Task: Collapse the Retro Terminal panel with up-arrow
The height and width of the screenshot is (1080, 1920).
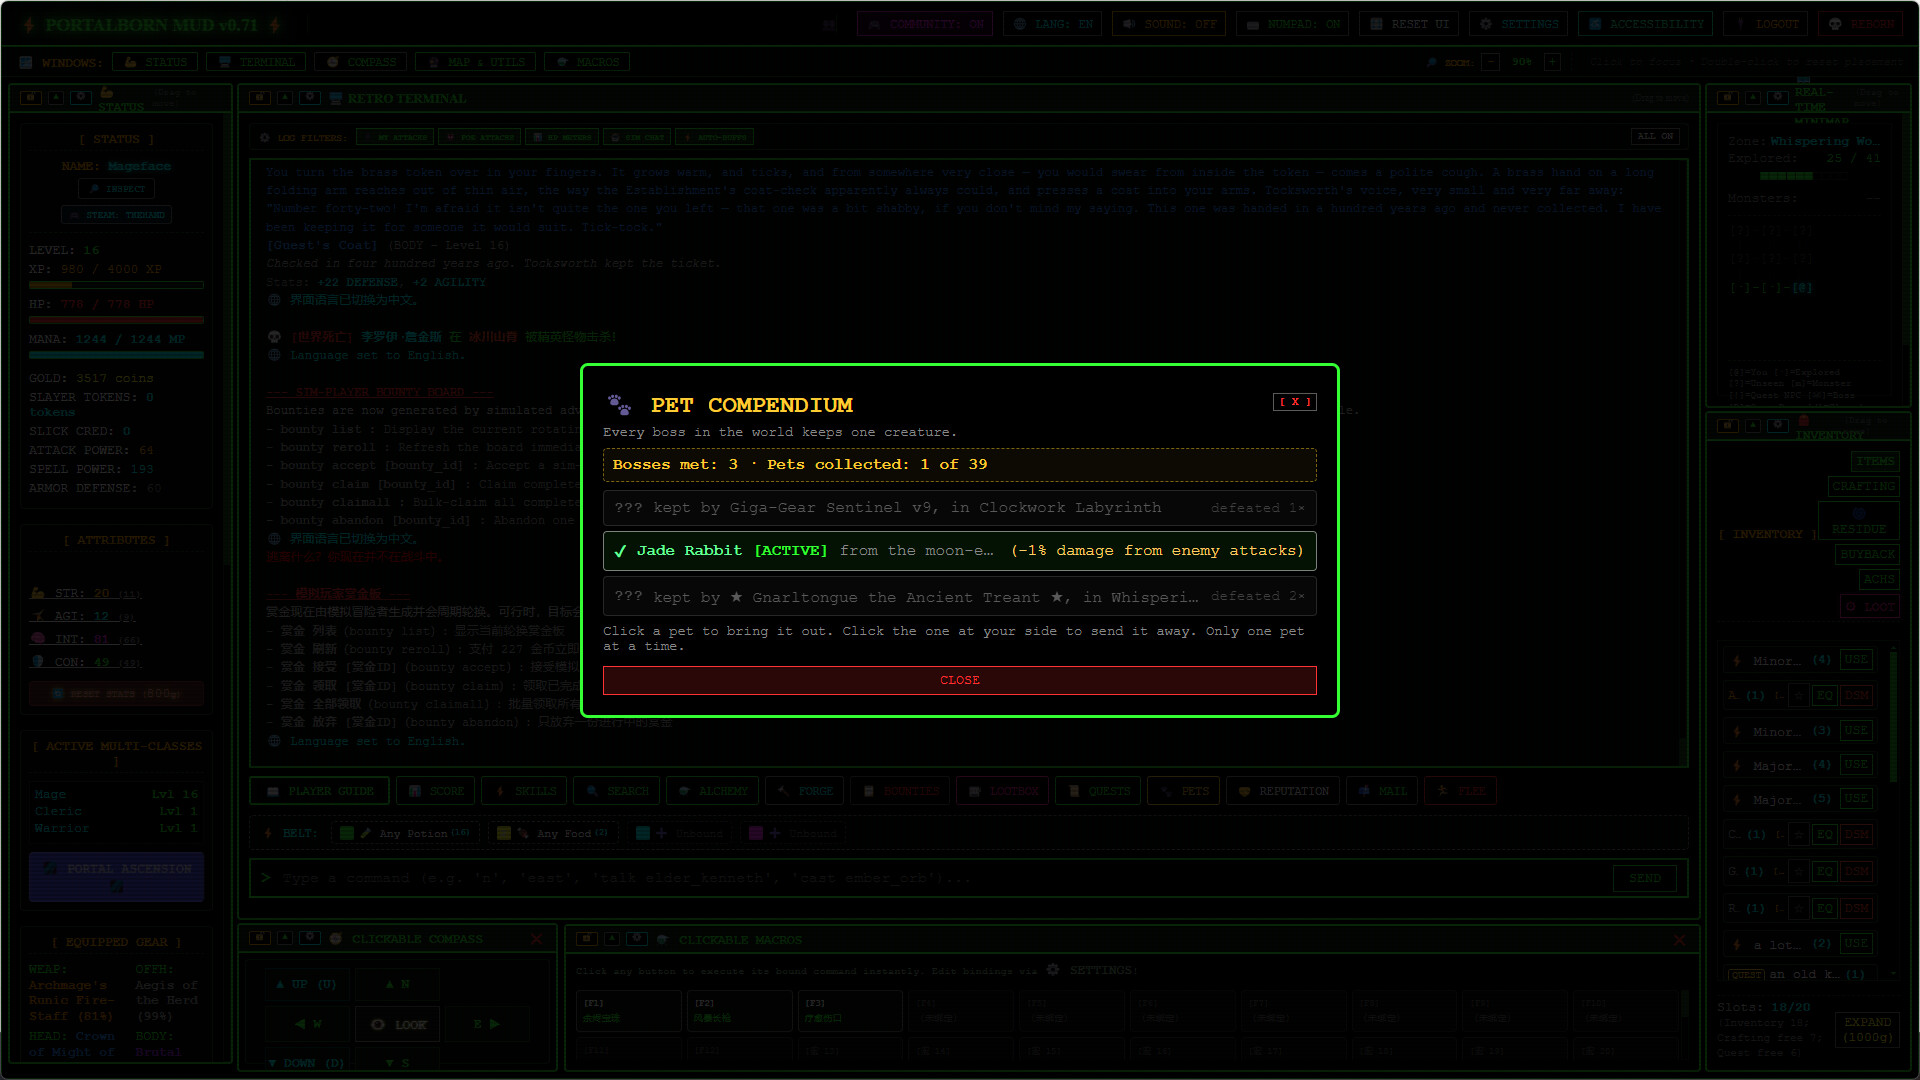Action: coord(285,98)
